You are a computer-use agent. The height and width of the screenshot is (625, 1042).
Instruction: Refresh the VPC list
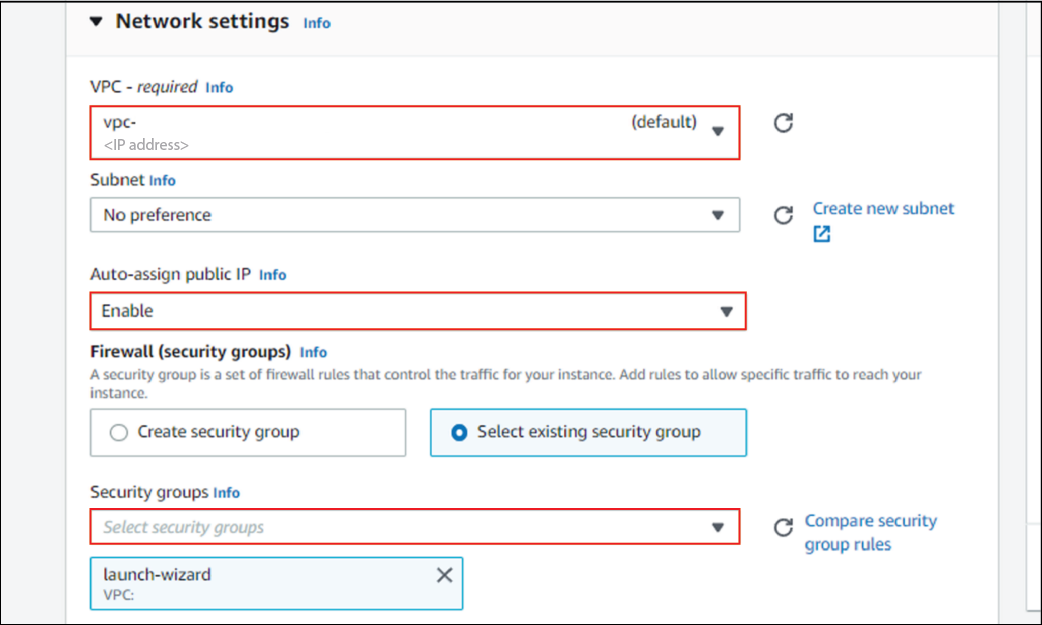click(x=783, y=123)
